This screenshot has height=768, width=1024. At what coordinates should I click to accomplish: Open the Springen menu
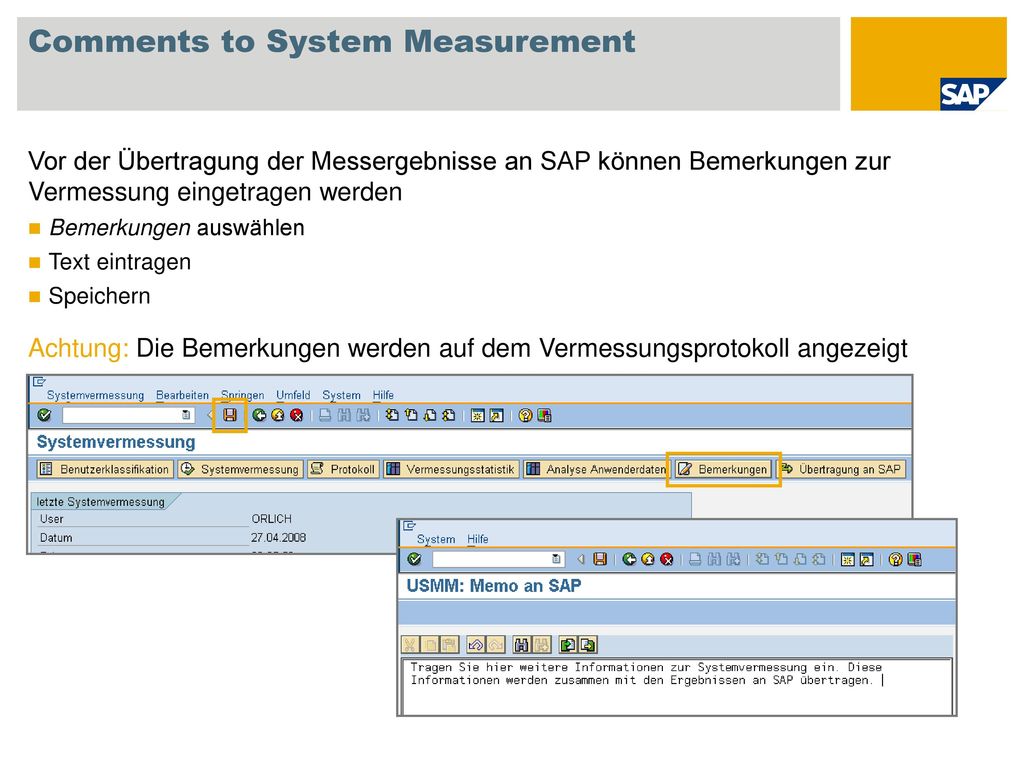(242, 395)
